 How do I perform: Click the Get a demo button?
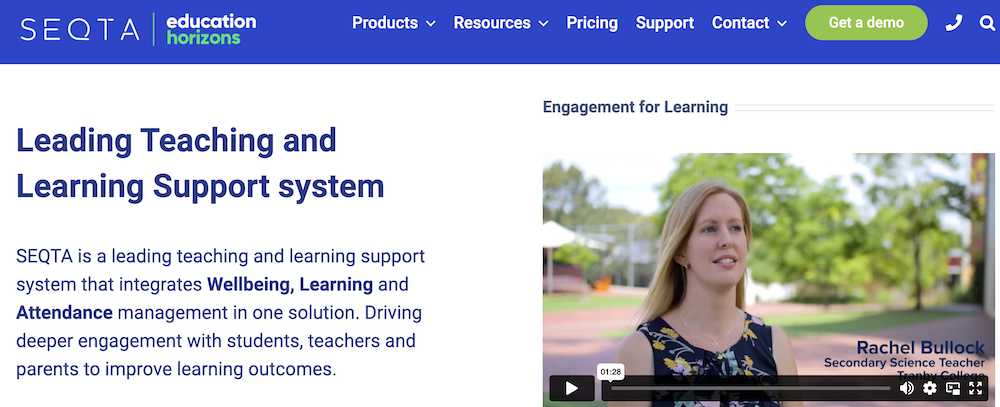[x=866, y=23]
